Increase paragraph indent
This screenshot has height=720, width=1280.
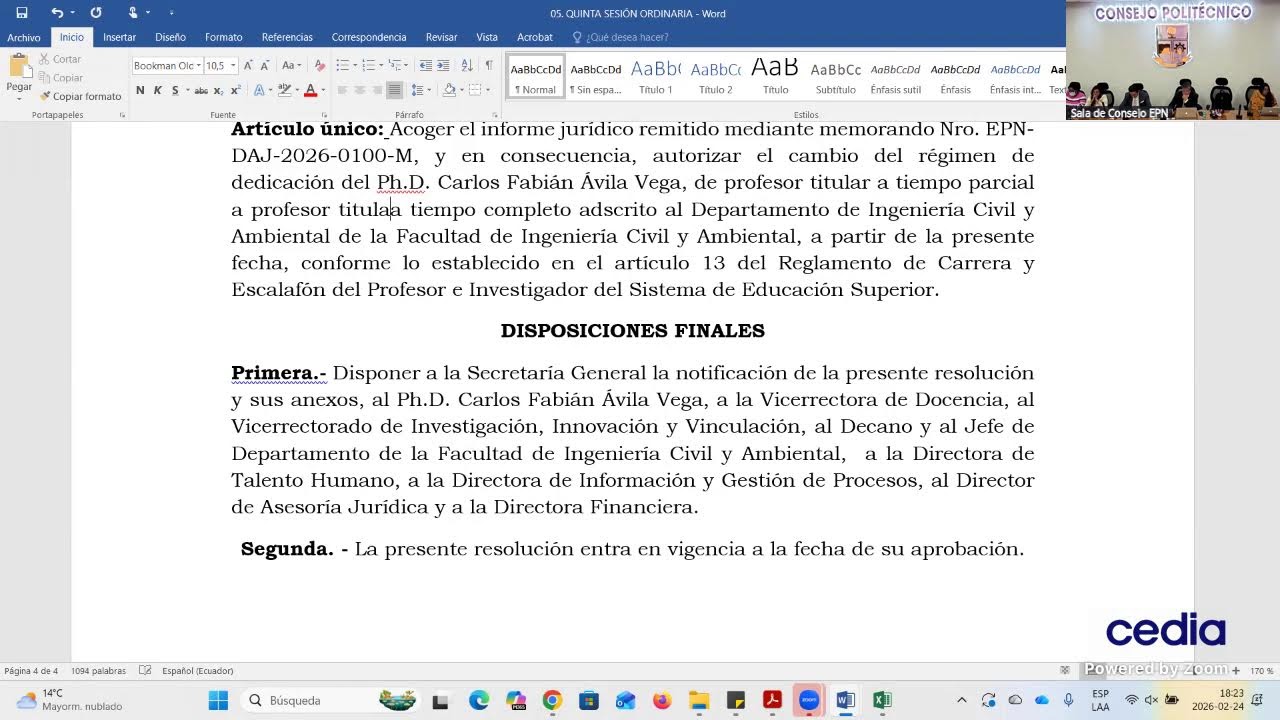click(x=444, y=66)
